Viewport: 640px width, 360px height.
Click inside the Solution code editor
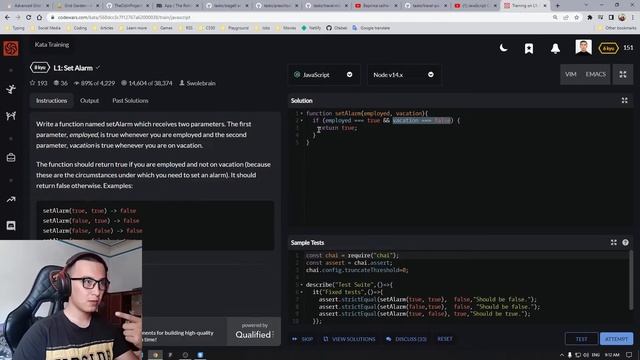[x=460, y=167]
